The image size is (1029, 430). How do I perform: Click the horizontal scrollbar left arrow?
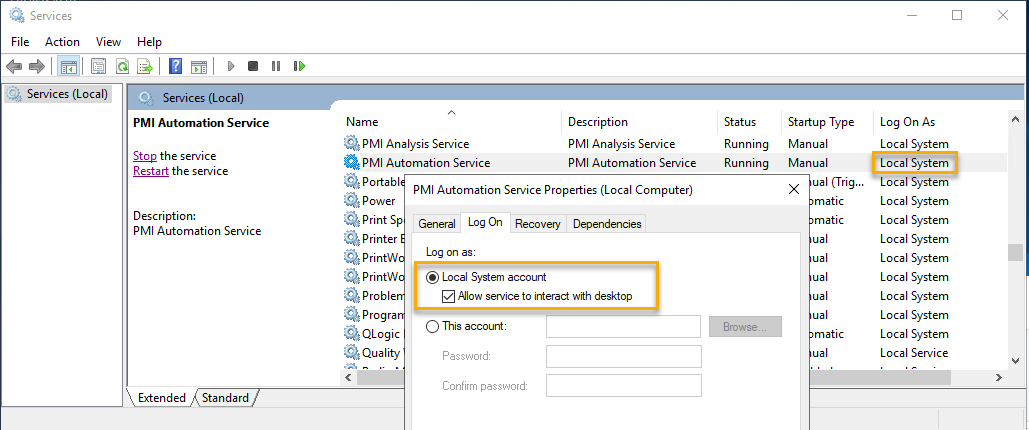click(x=348, y=377)
